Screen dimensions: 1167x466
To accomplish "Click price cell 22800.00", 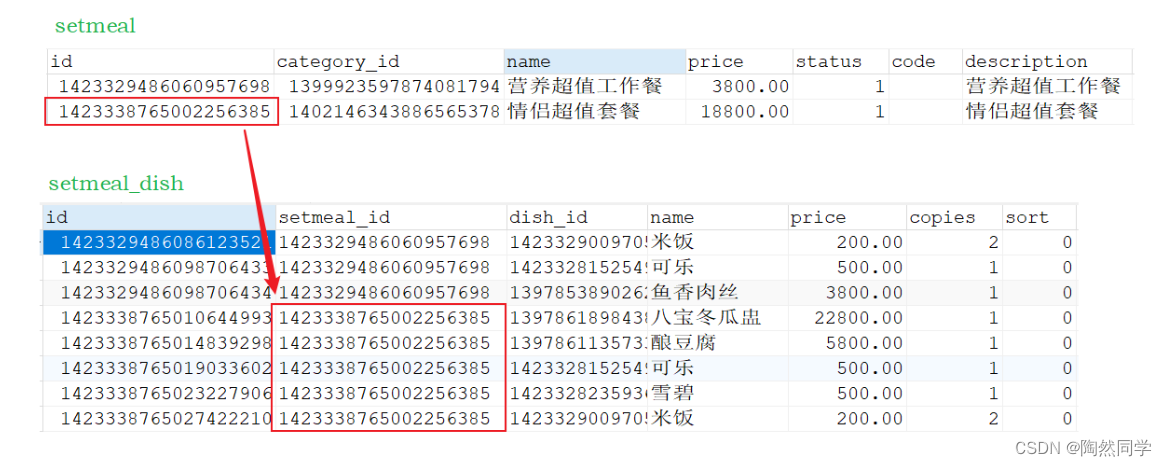I will coord(848,318).
